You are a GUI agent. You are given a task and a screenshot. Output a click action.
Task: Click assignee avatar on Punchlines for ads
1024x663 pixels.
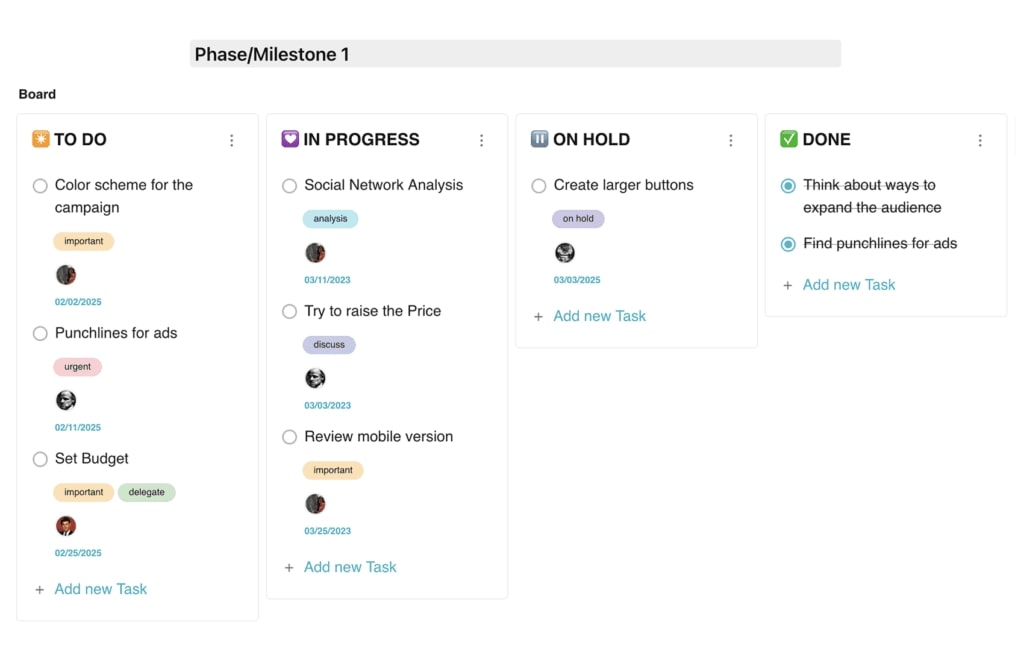66,400
